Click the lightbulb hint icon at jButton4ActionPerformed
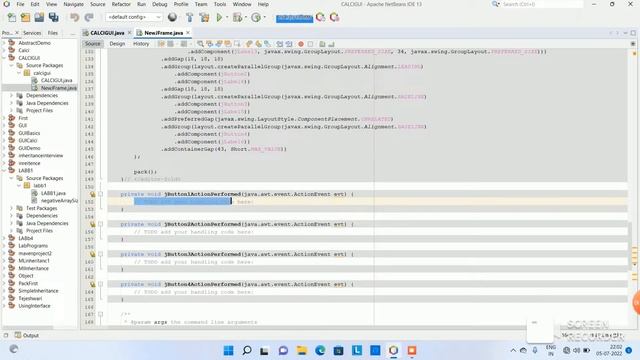Viewport: 640px width, 360px height. click(x=93, y=284)
